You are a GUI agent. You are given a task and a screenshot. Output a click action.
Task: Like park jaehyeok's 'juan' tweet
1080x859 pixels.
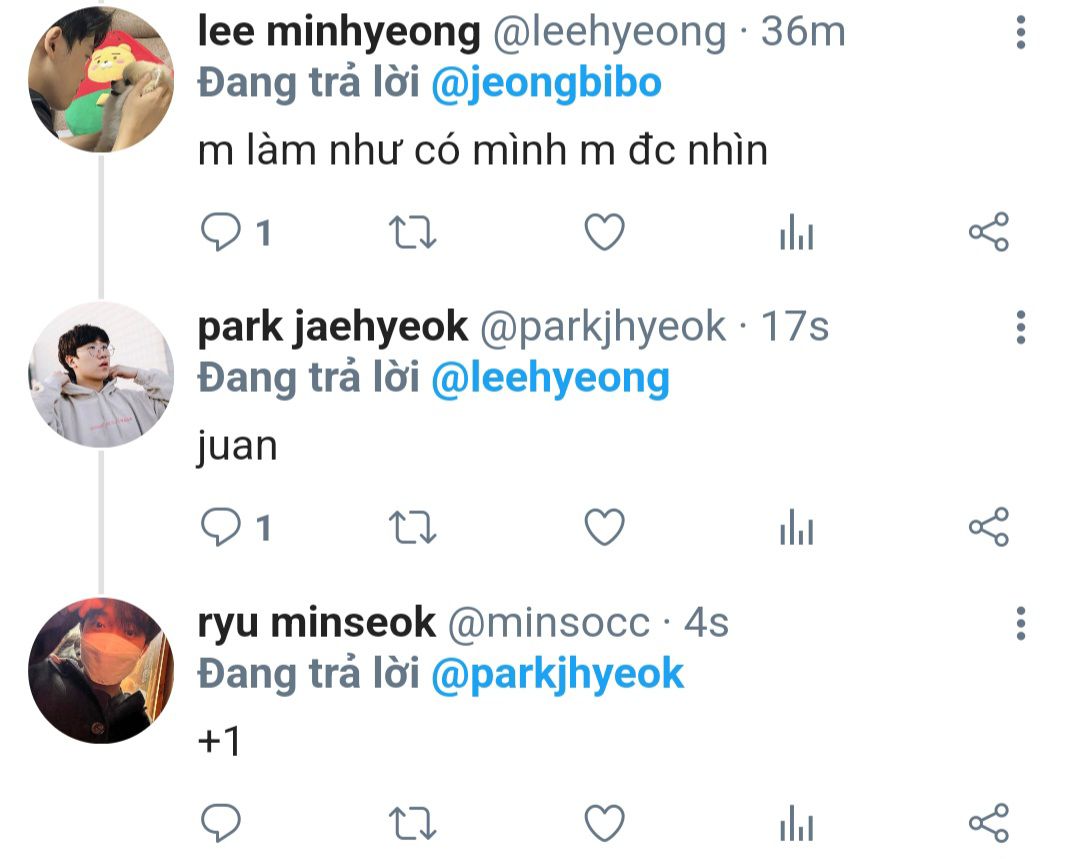[x=604, y=527]
